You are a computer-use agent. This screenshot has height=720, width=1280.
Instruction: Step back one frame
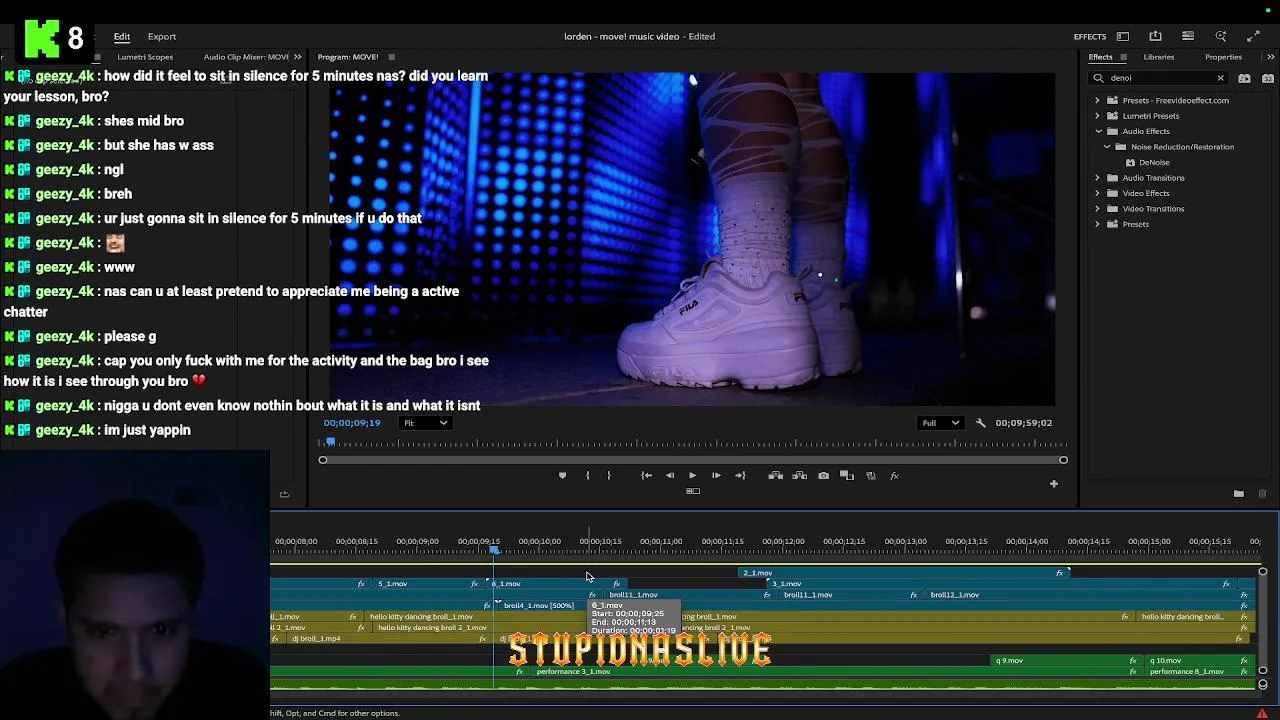[x=670, y=476]
